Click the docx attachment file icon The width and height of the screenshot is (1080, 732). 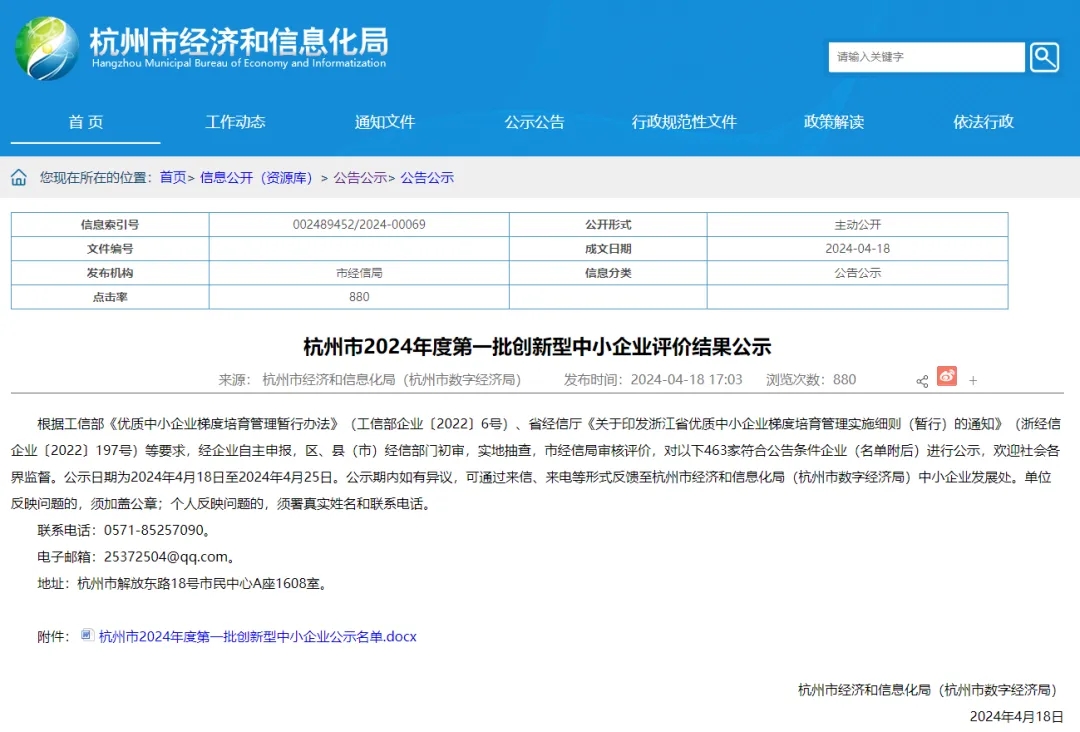87,635
